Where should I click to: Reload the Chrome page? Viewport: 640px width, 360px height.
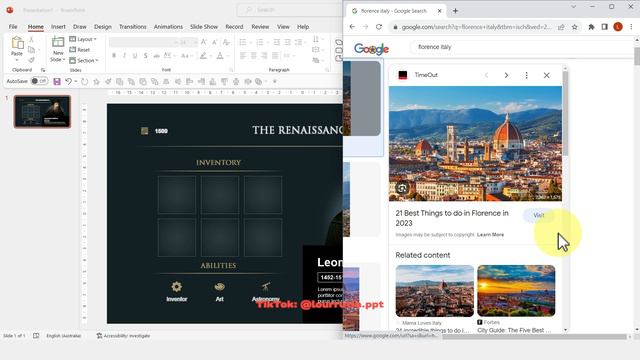click(x=379, y=27)
